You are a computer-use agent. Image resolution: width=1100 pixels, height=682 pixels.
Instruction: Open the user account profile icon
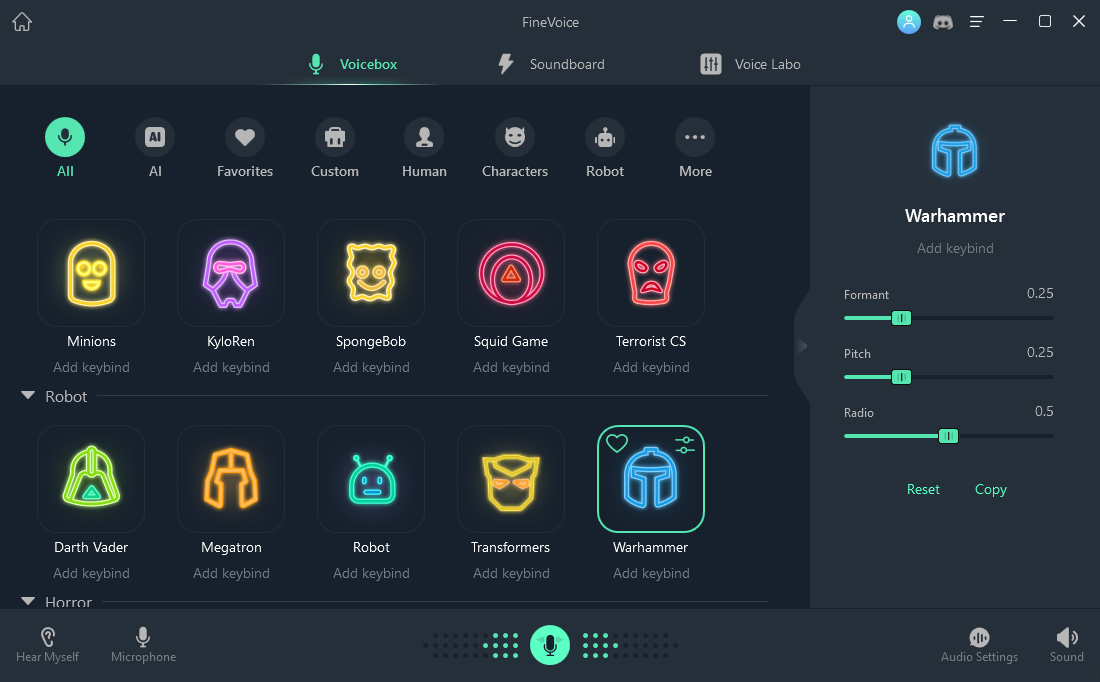tap(908, 22)
